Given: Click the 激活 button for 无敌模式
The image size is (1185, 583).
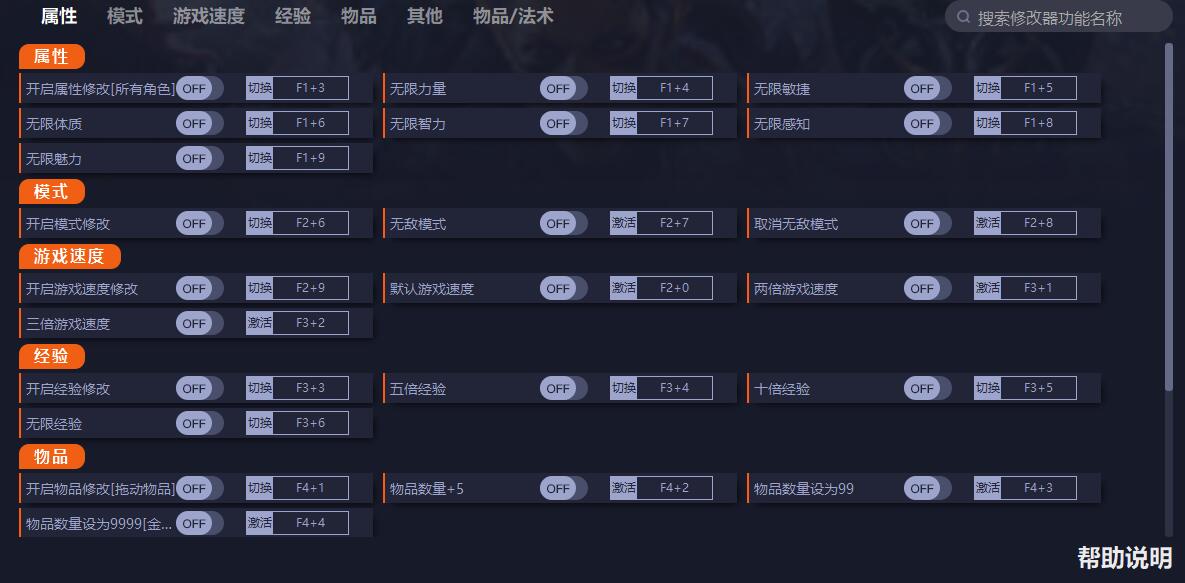Looking at the screenshot, I should 624,223.
